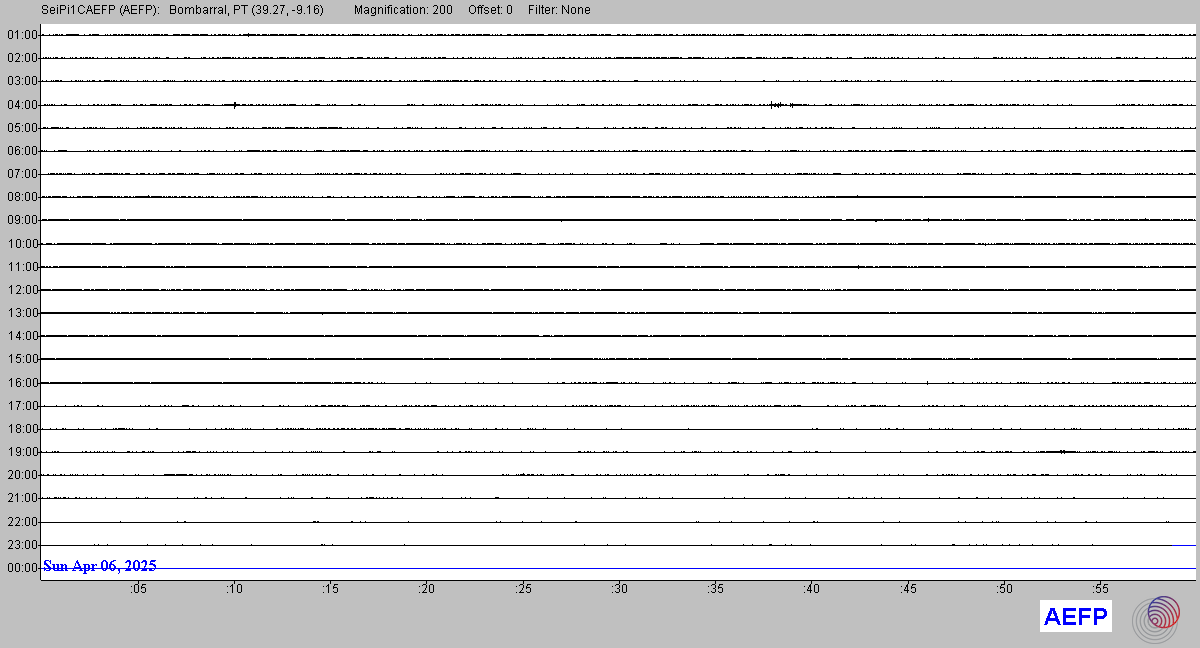The height and width of the screenshot is (648, 1200).
Task: Select the 13:00 hour label
Action: pos(22,313)
